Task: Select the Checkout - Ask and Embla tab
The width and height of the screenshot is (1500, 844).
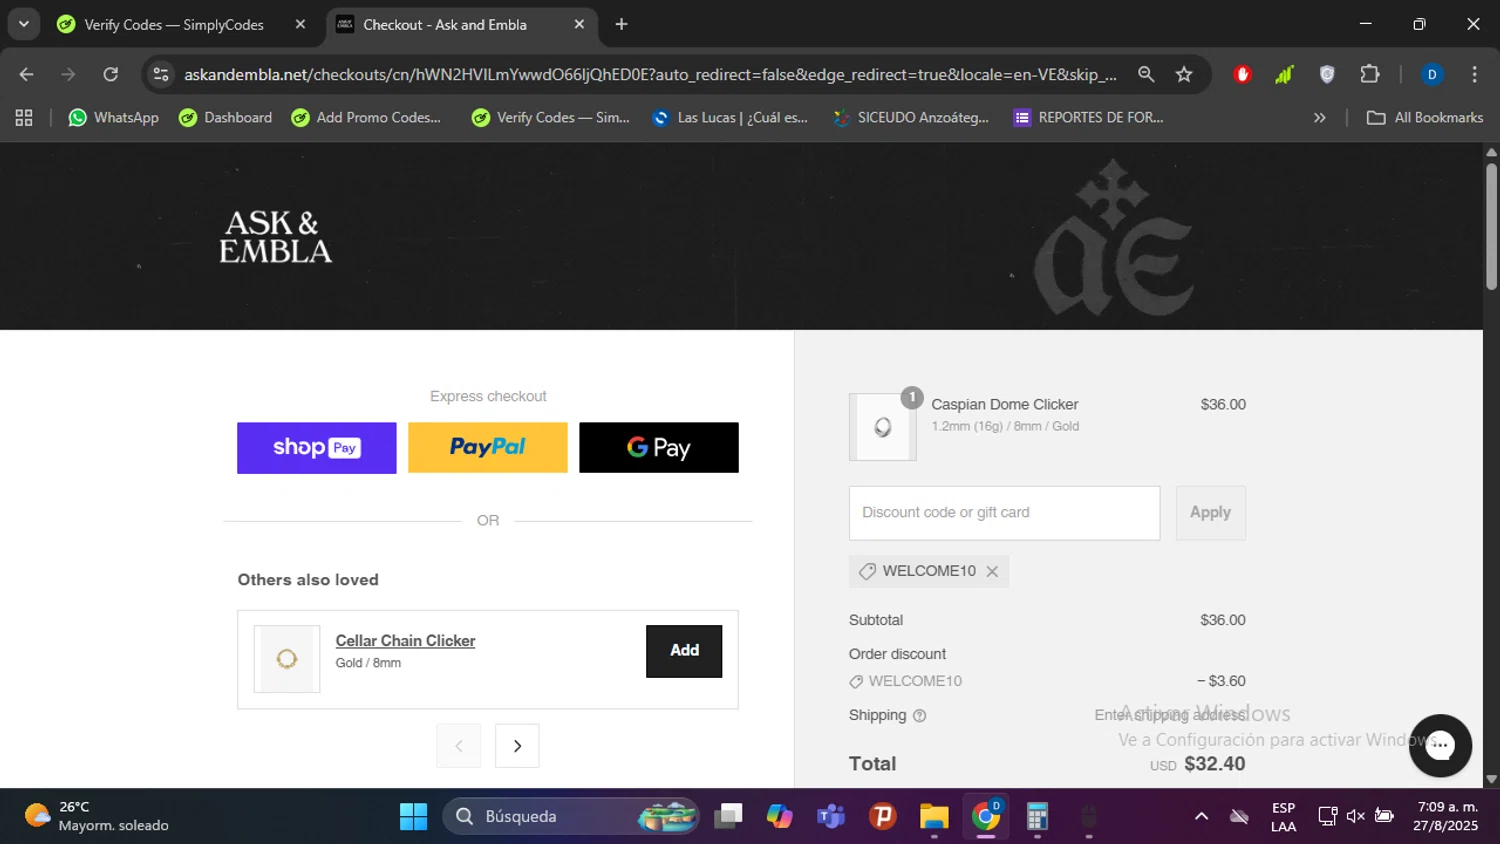Action: 445,24
